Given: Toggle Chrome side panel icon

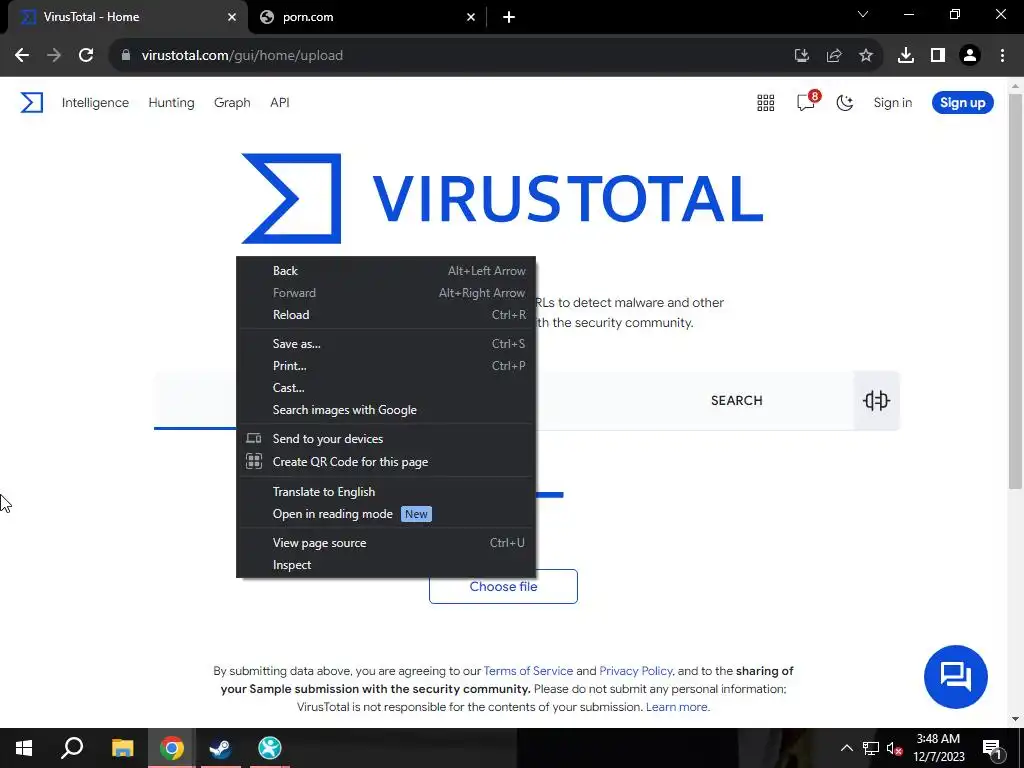Looking at the screenshot, I should pyautogui.click(x=938, y=56).
